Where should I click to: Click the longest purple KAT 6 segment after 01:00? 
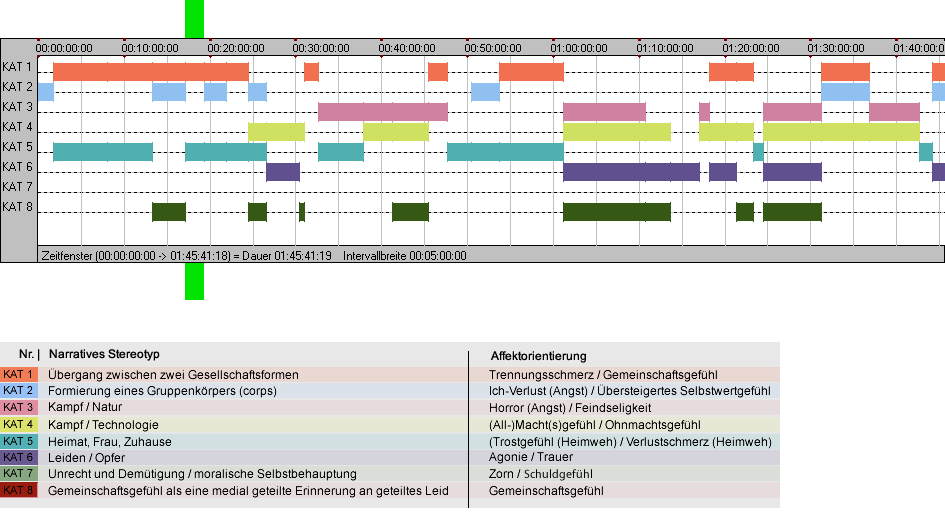(632, 172)
